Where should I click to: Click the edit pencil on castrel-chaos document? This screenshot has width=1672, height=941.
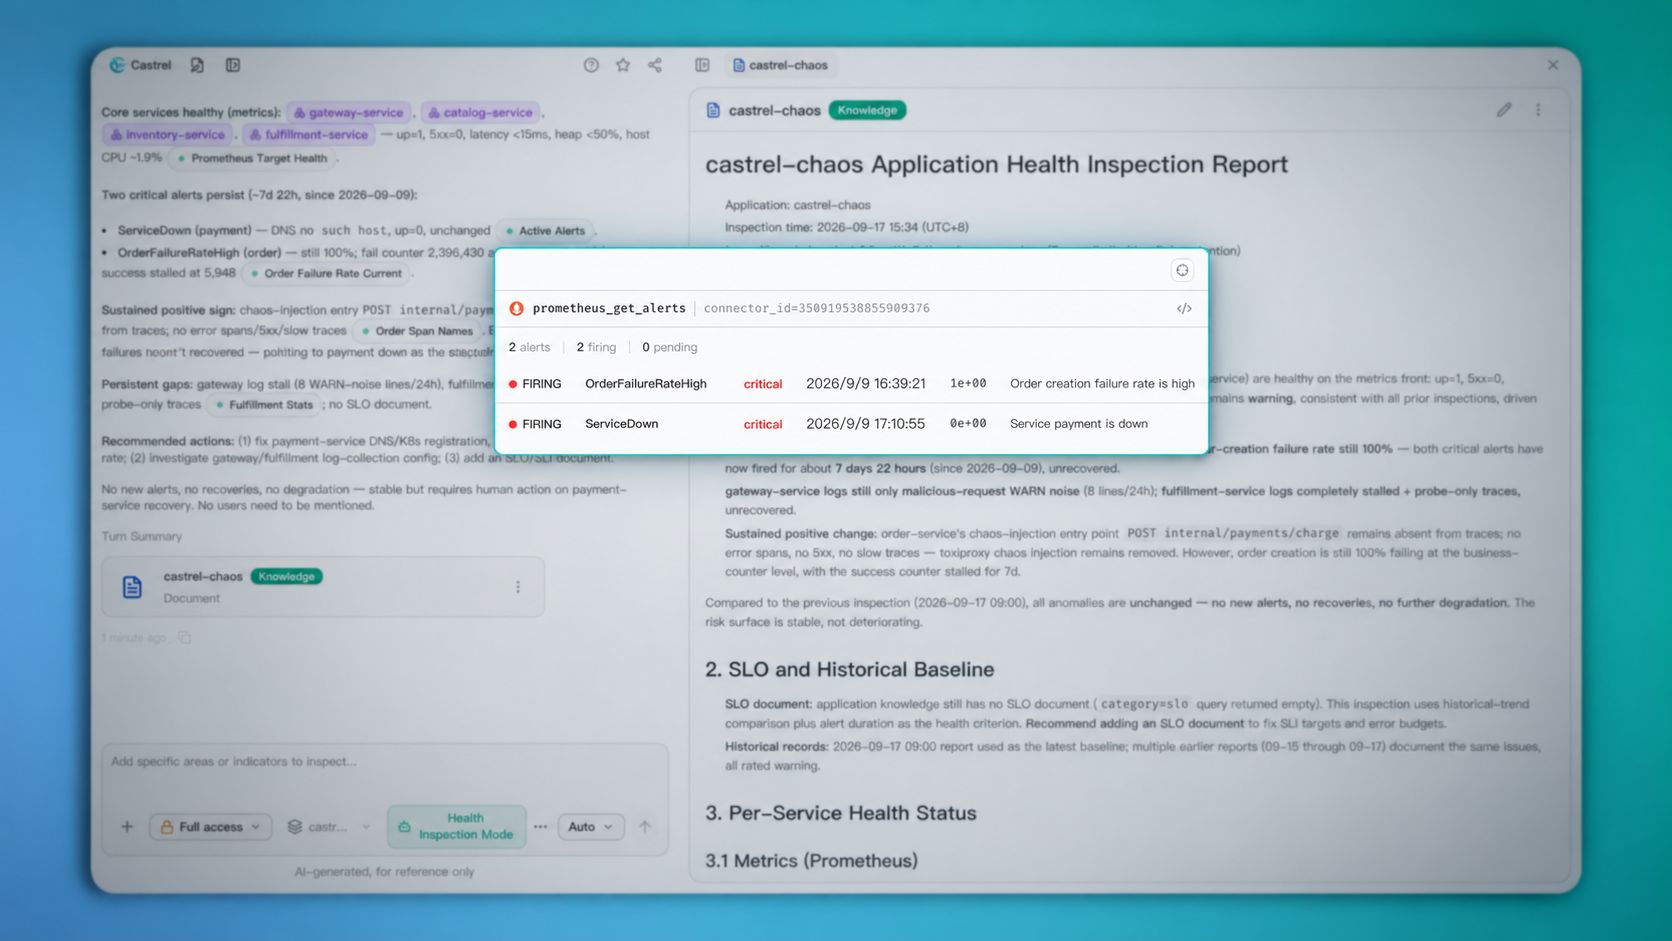(x=1504, y=110)
